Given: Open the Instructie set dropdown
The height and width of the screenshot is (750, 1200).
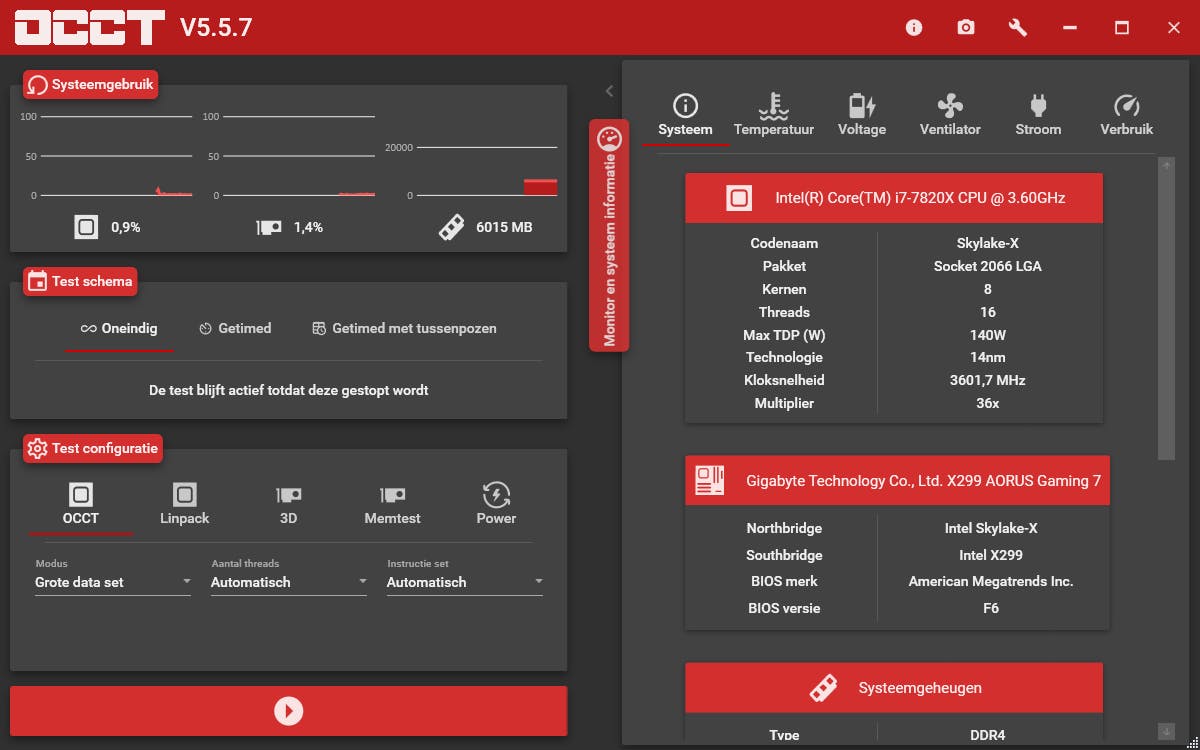Looking at the screenshot, I should [x=464, y=581].
